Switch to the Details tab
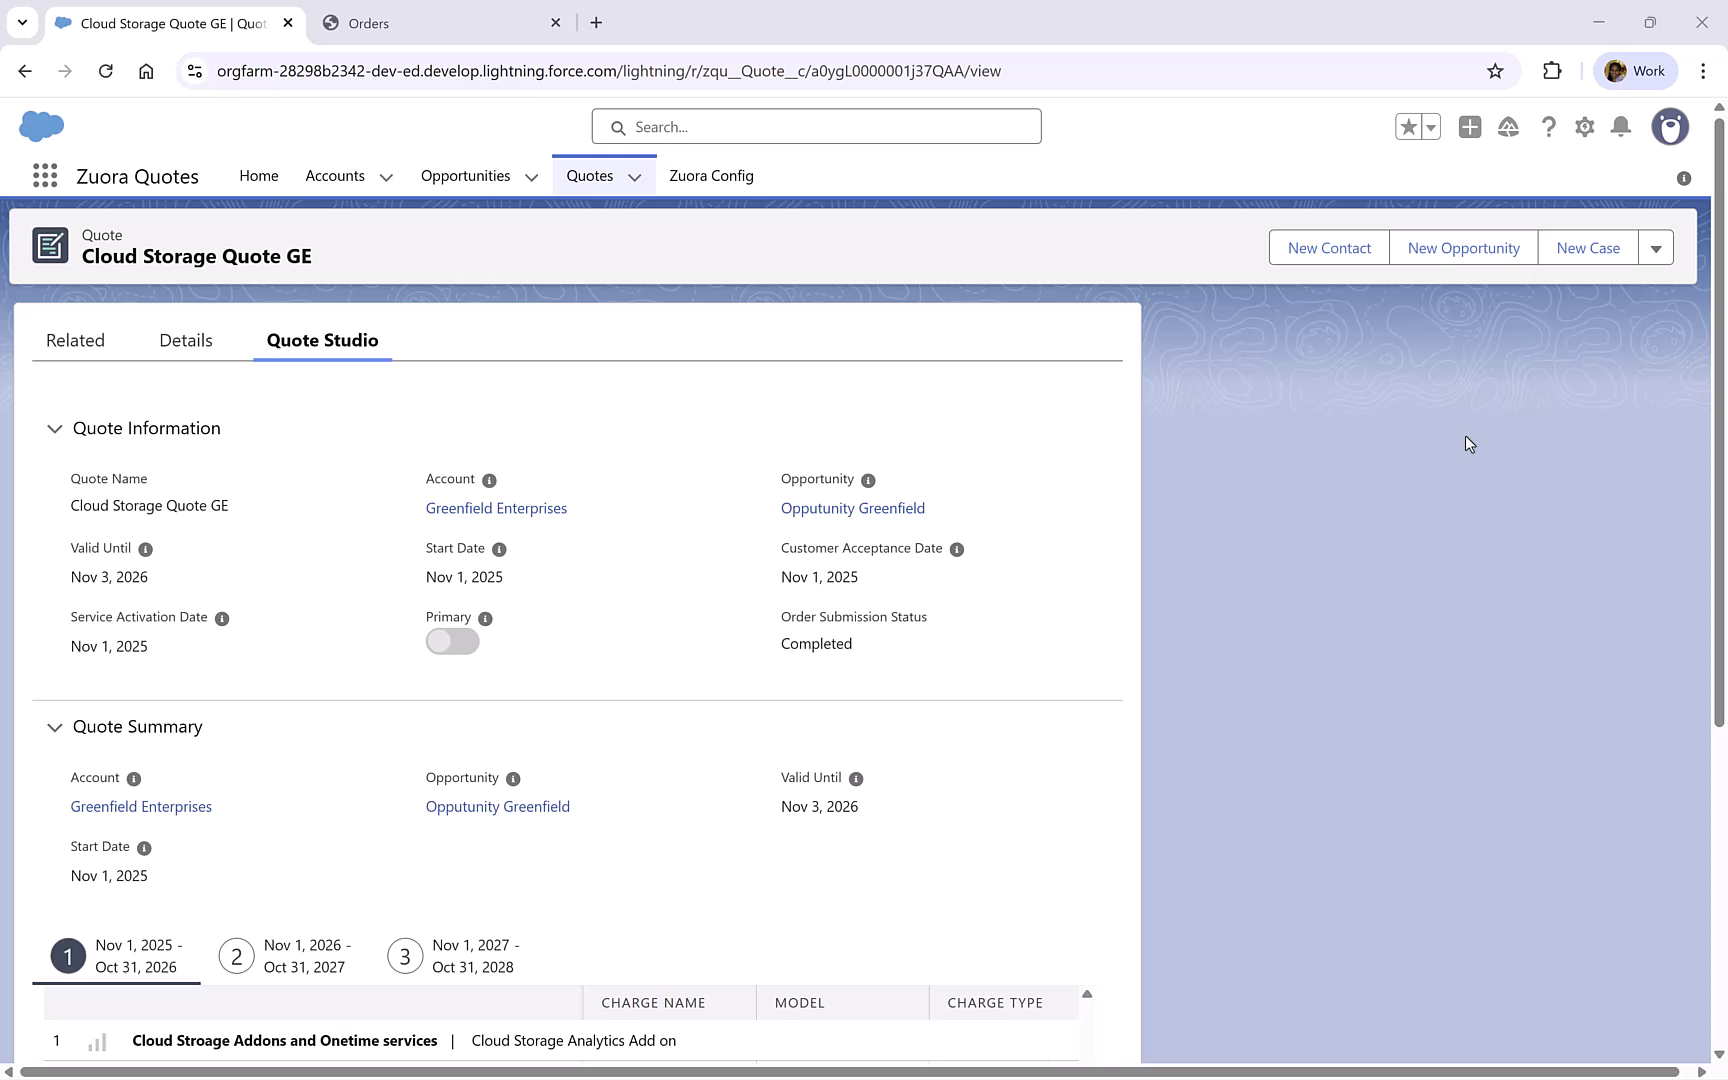The height and width of the screenshot is (1080, 1728). 185,340
